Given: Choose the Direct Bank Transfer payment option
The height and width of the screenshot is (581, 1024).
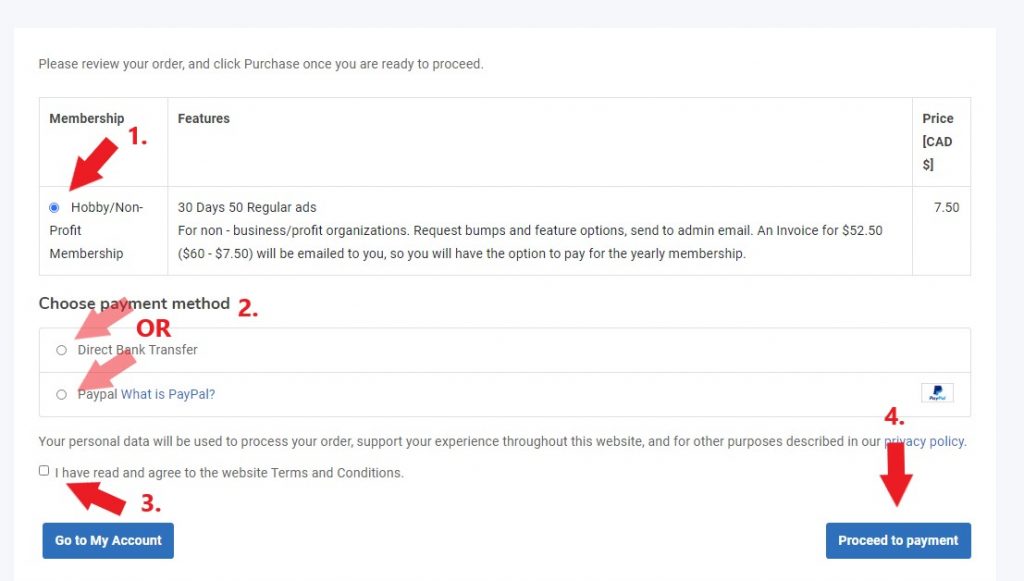Looking at the screenshot, I should 61,350.
